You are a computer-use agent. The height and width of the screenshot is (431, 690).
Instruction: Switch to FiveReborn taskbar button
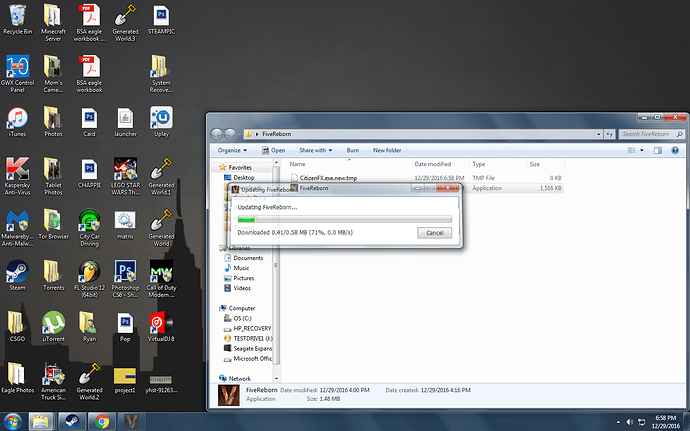click(x=131, y=422)
